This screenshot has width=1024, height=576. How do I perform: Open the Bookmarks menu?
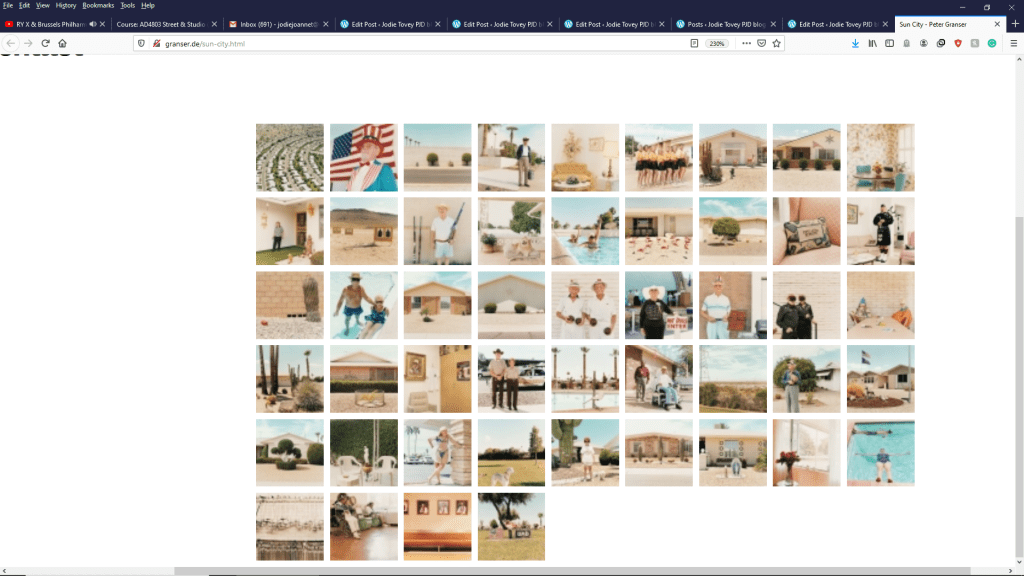98,5
